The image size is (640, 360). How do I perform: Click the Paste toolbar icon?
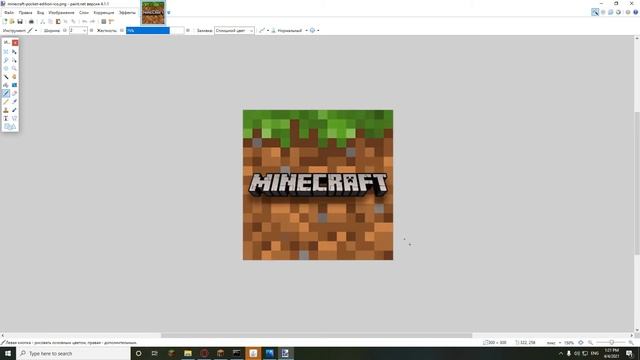click(x=58, y=22)
